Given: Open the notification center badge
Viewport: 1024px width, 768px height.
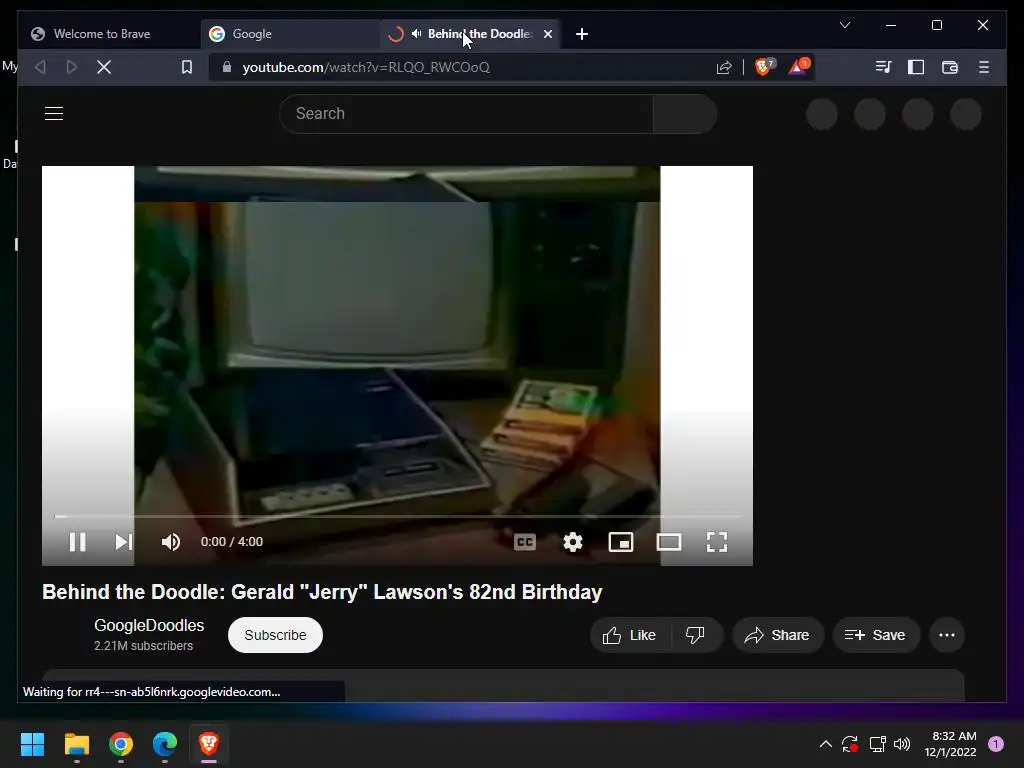Looking at the screenshot, I should click(996, 744).
